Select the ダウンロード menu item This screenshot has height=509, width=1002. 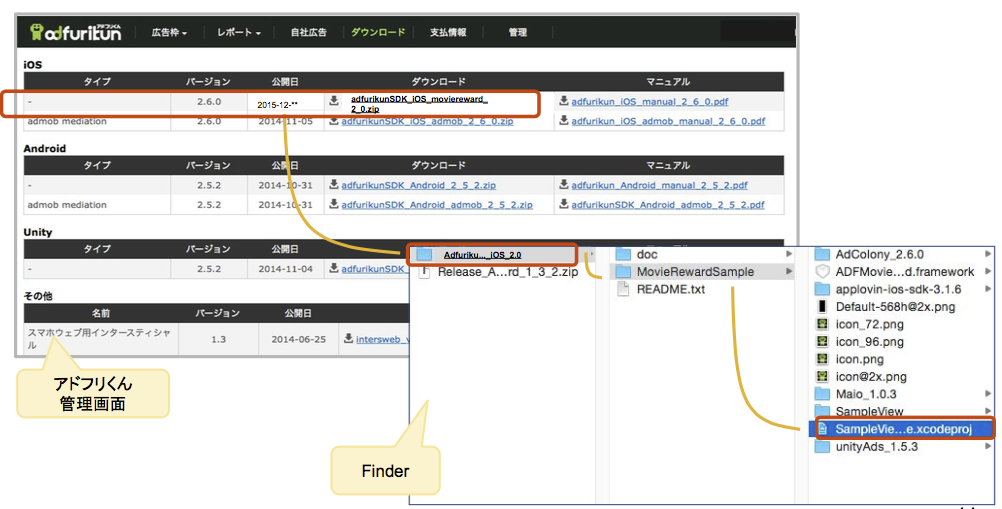pyautogui.click(x=378, y=32)
